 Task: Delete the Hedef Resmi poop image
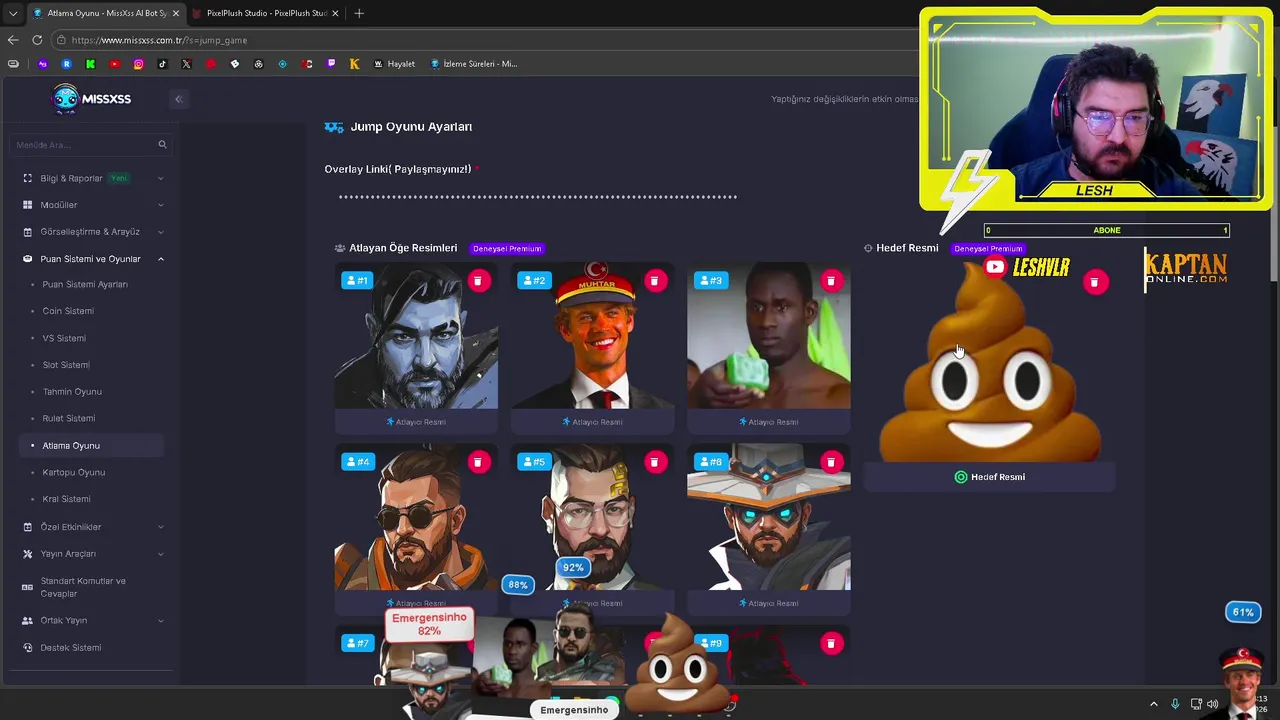1095,282
